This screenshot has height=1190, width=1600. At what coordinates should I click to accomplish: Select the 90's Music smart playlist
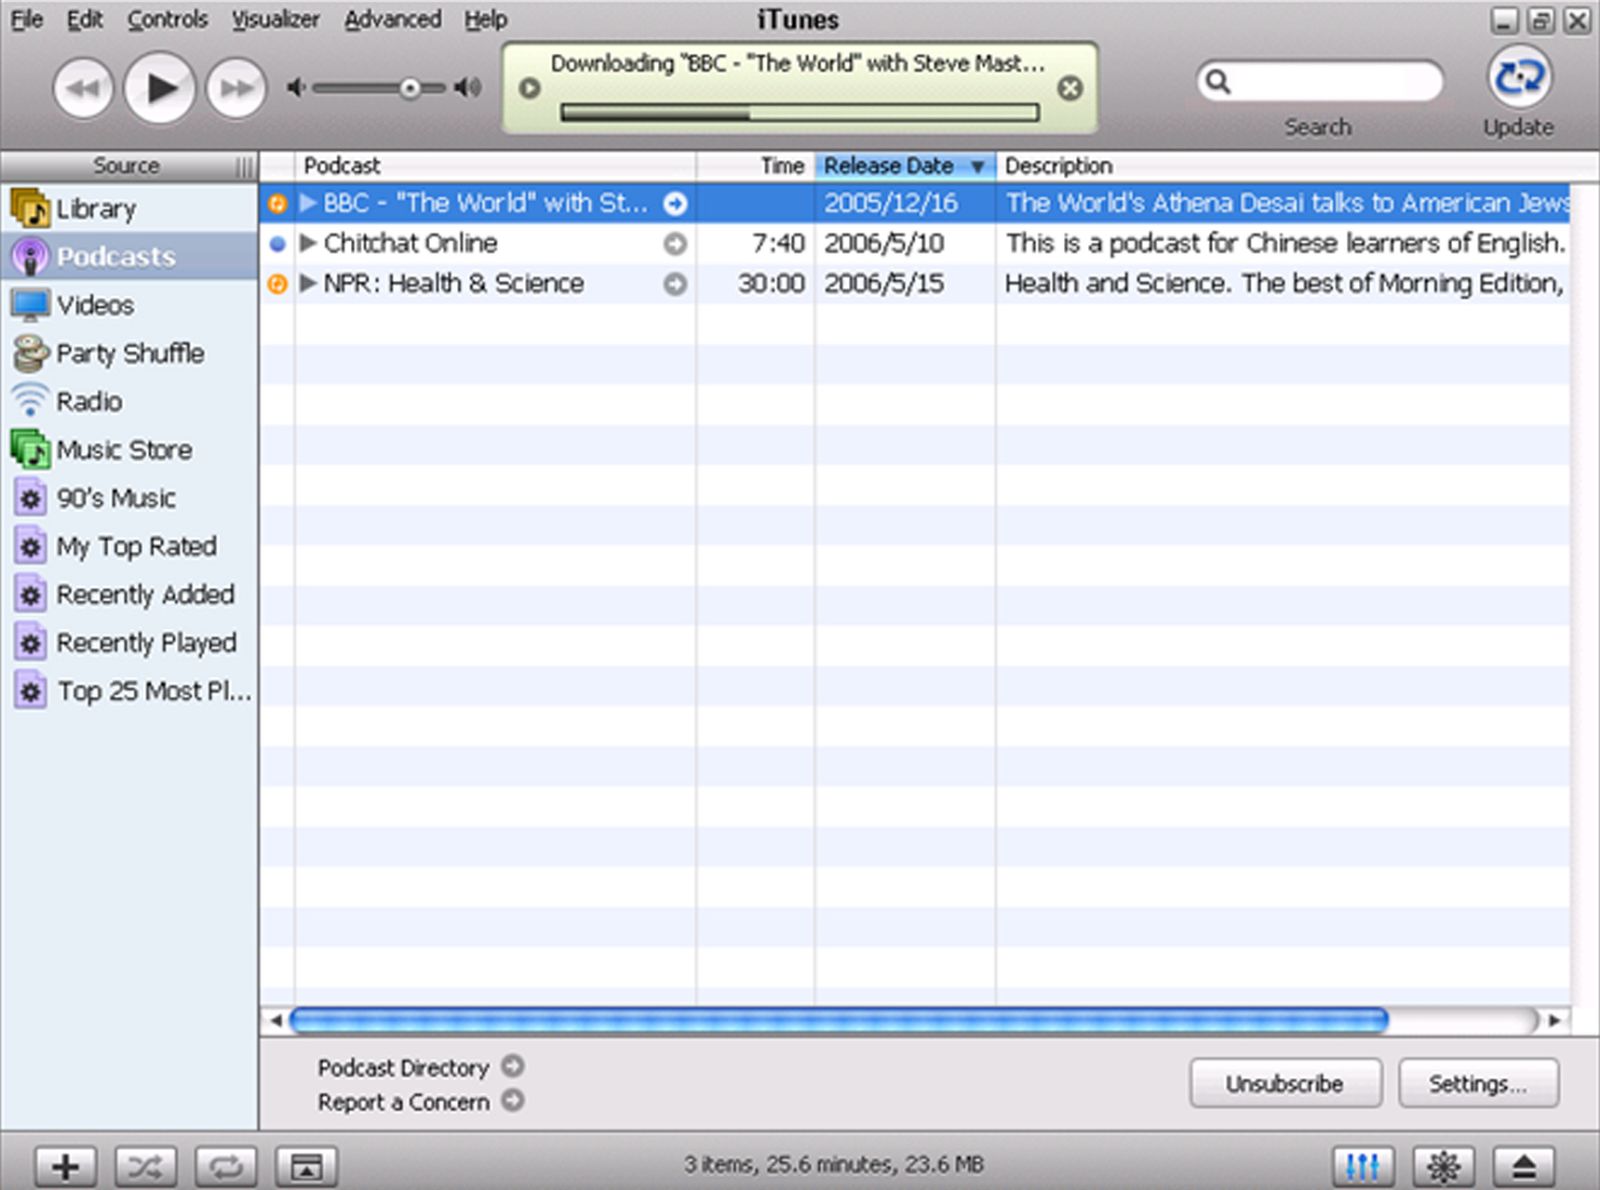(129, 497)
